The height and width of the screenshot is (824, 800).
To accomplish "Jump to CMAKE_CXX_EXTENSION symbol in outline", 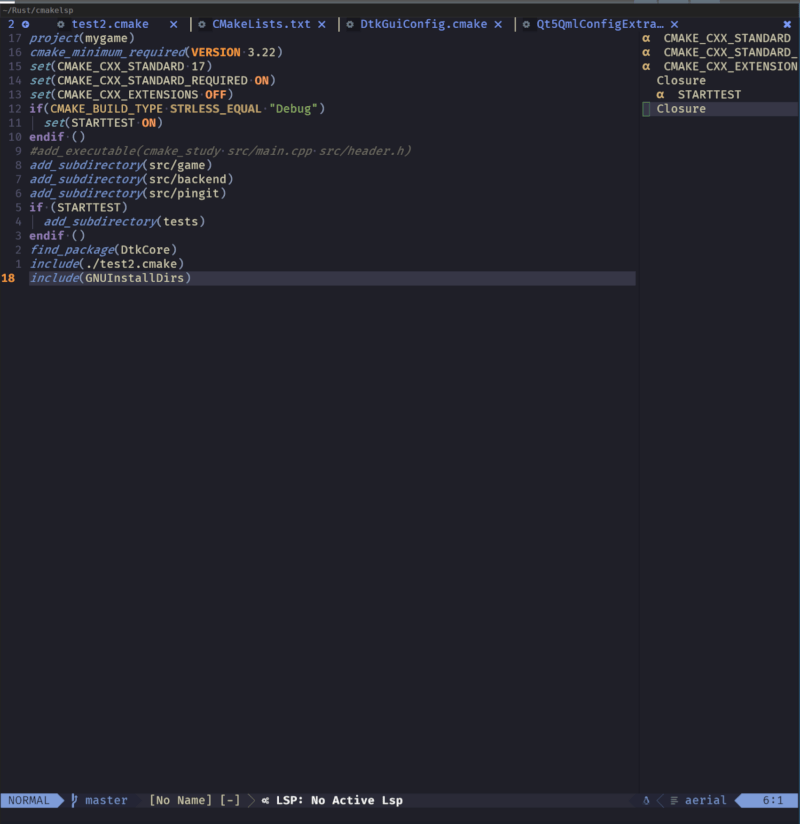I will 730,66.
